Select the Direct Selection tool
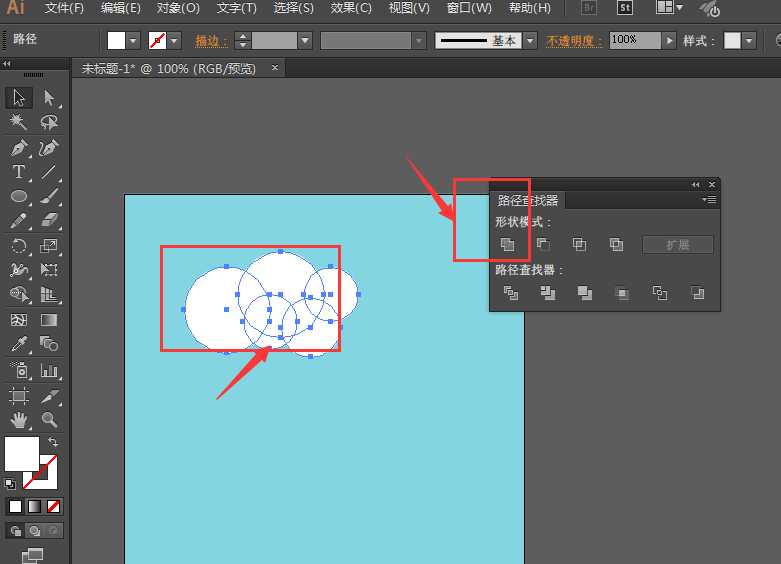 49,98
